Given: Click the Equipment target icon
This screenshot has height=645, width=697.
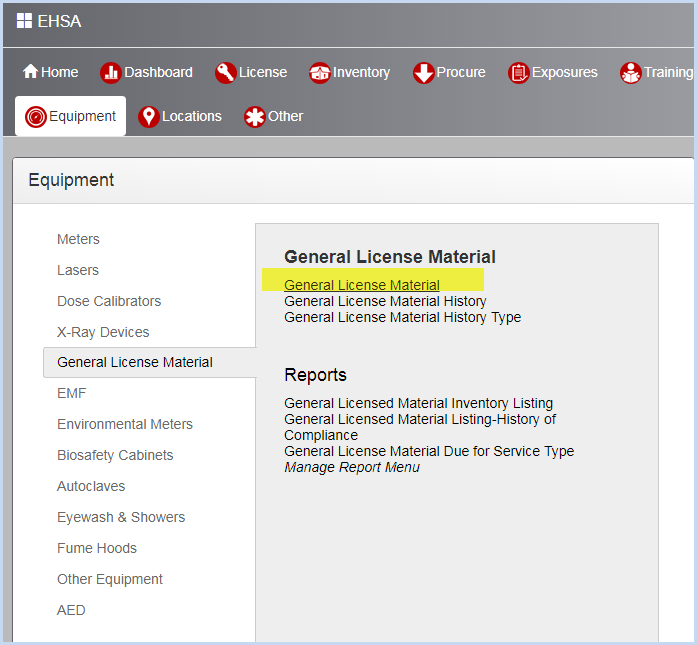Looking at the screenshot, I should click(36, 117).
